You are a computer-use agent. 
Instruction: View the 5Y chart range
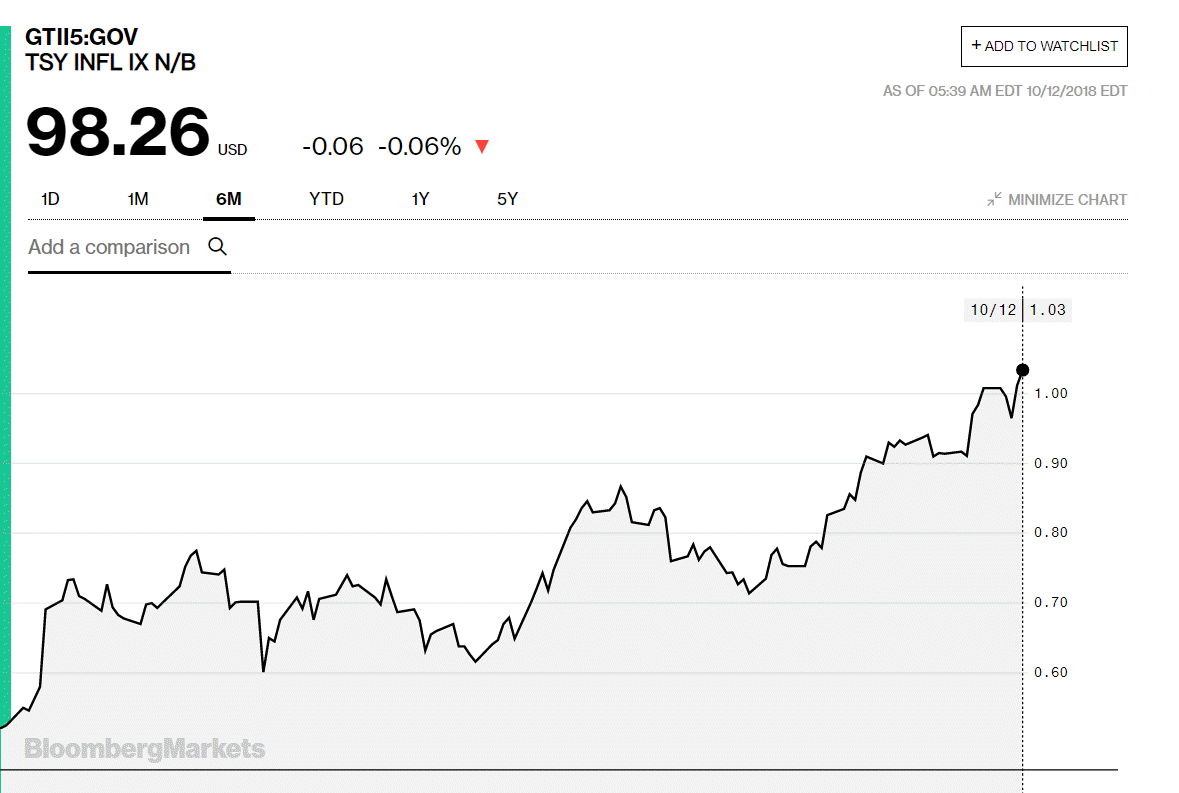coord(507,199)
